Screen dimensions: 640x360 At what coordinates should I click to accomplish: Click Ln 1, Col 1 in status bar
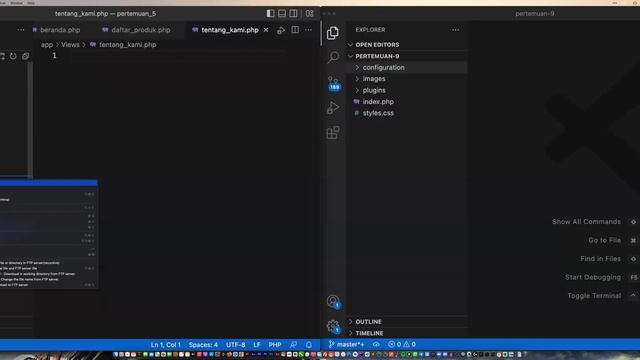pyautogui.click(x=165, y=344)
